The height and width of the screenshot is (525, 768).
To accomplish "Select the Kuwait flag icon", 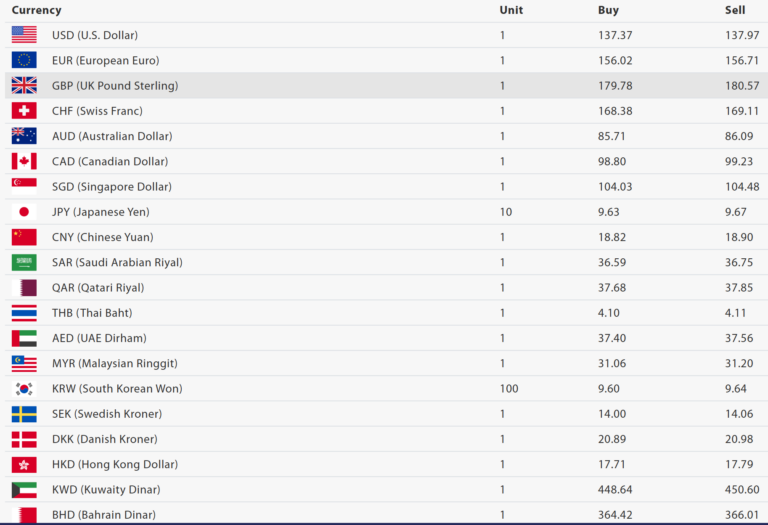I will click(24, 490).
